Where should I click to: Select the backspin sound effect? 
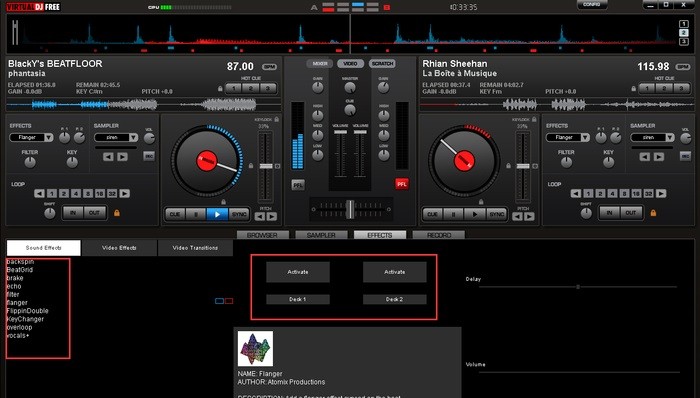pyautogui.click(x=20, y=261)
